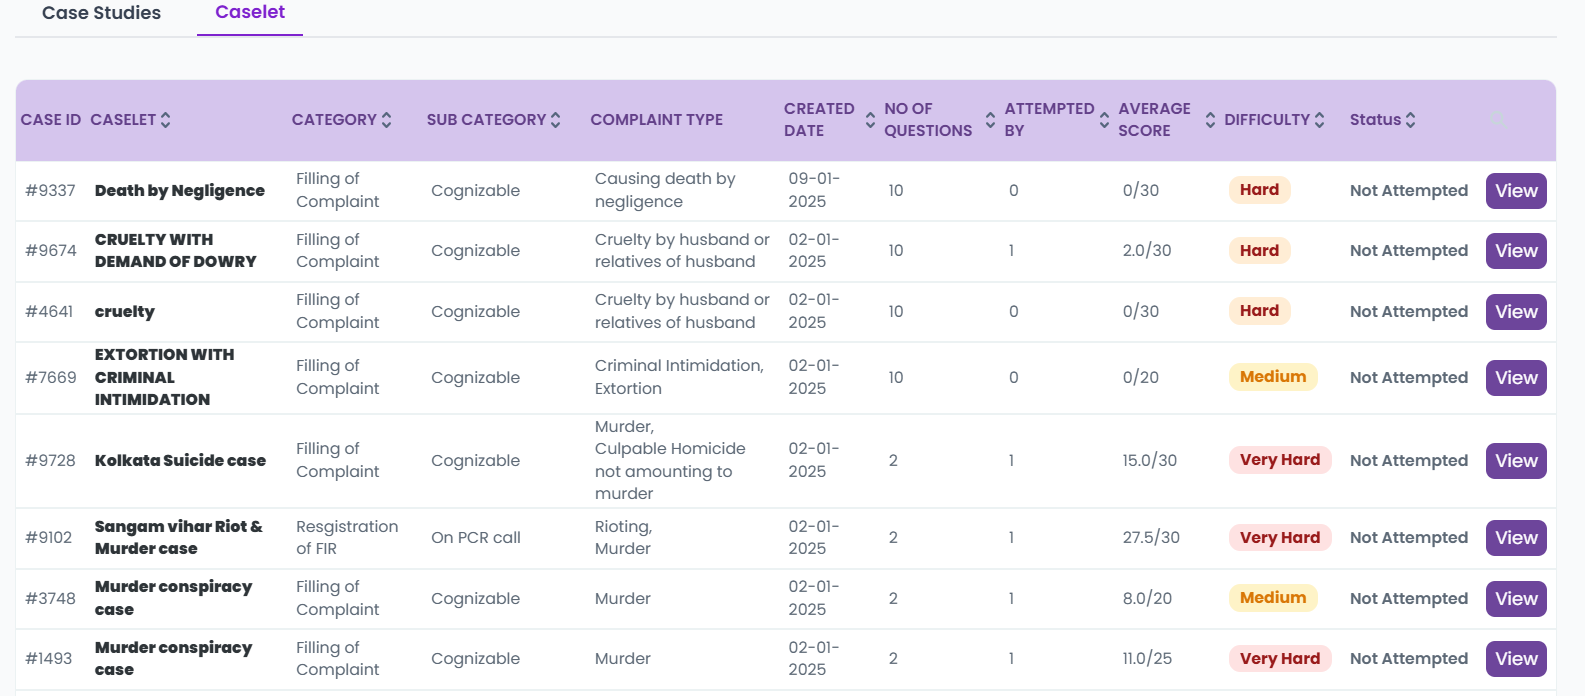Click View for case #7669 extortion
The image size is (1585, 696).
(1516, 378)
